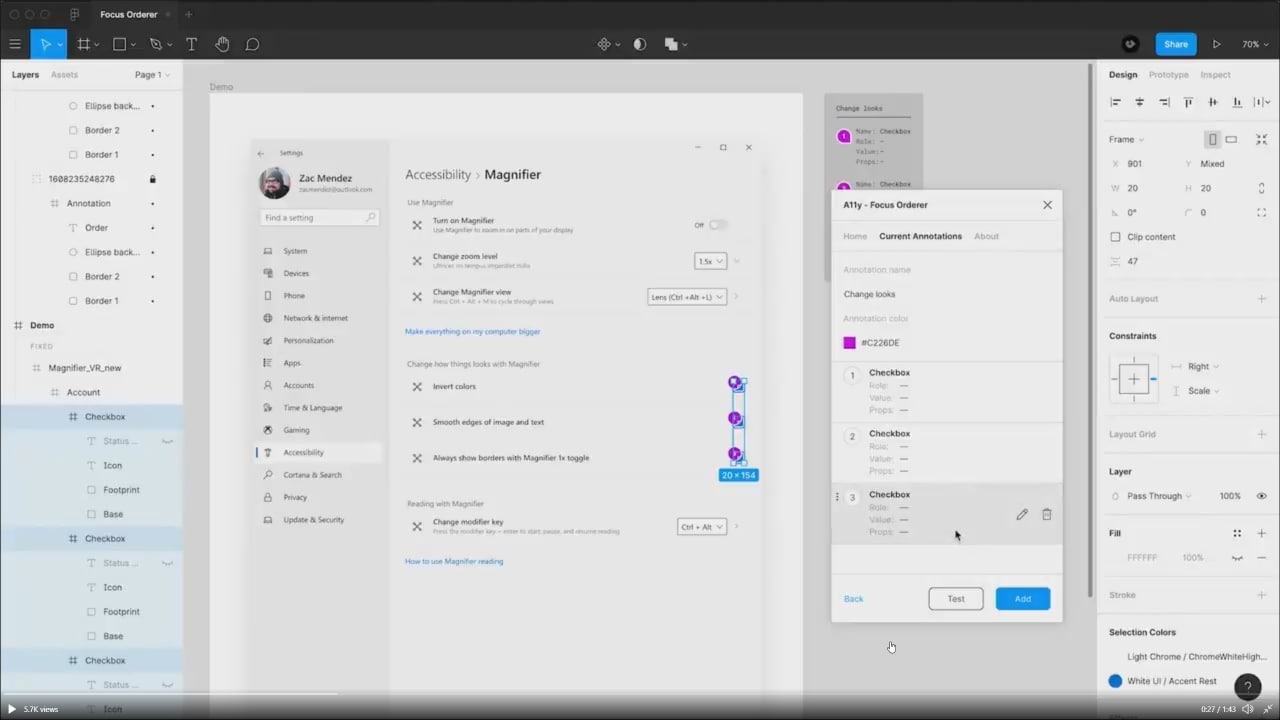Switch to the Prototype tab
Viewport: 1280px width, 720px height.
pos(1168,75)
